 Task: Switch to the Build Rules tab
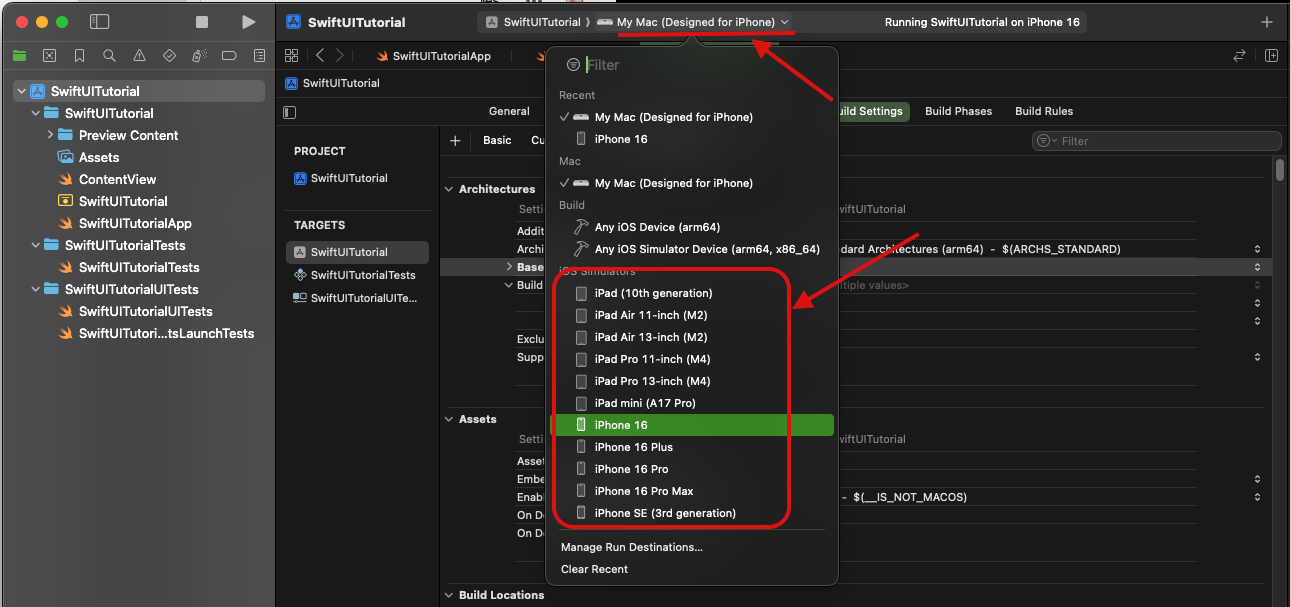point(1044,111)
